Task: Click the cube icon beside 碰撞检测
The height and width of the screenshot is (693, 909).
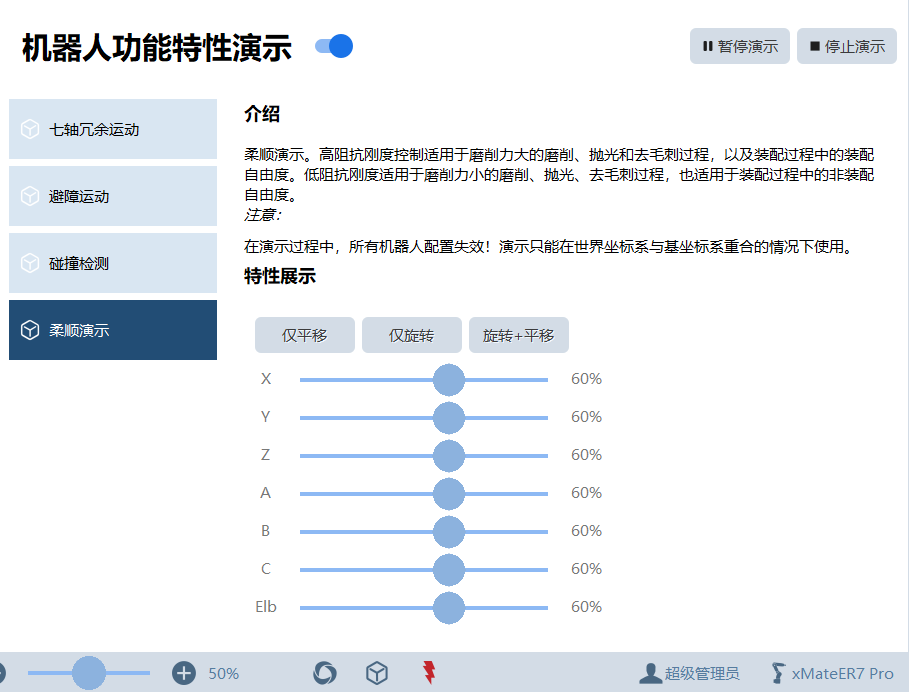Action: pyautogui.click(x=30, y=263)
